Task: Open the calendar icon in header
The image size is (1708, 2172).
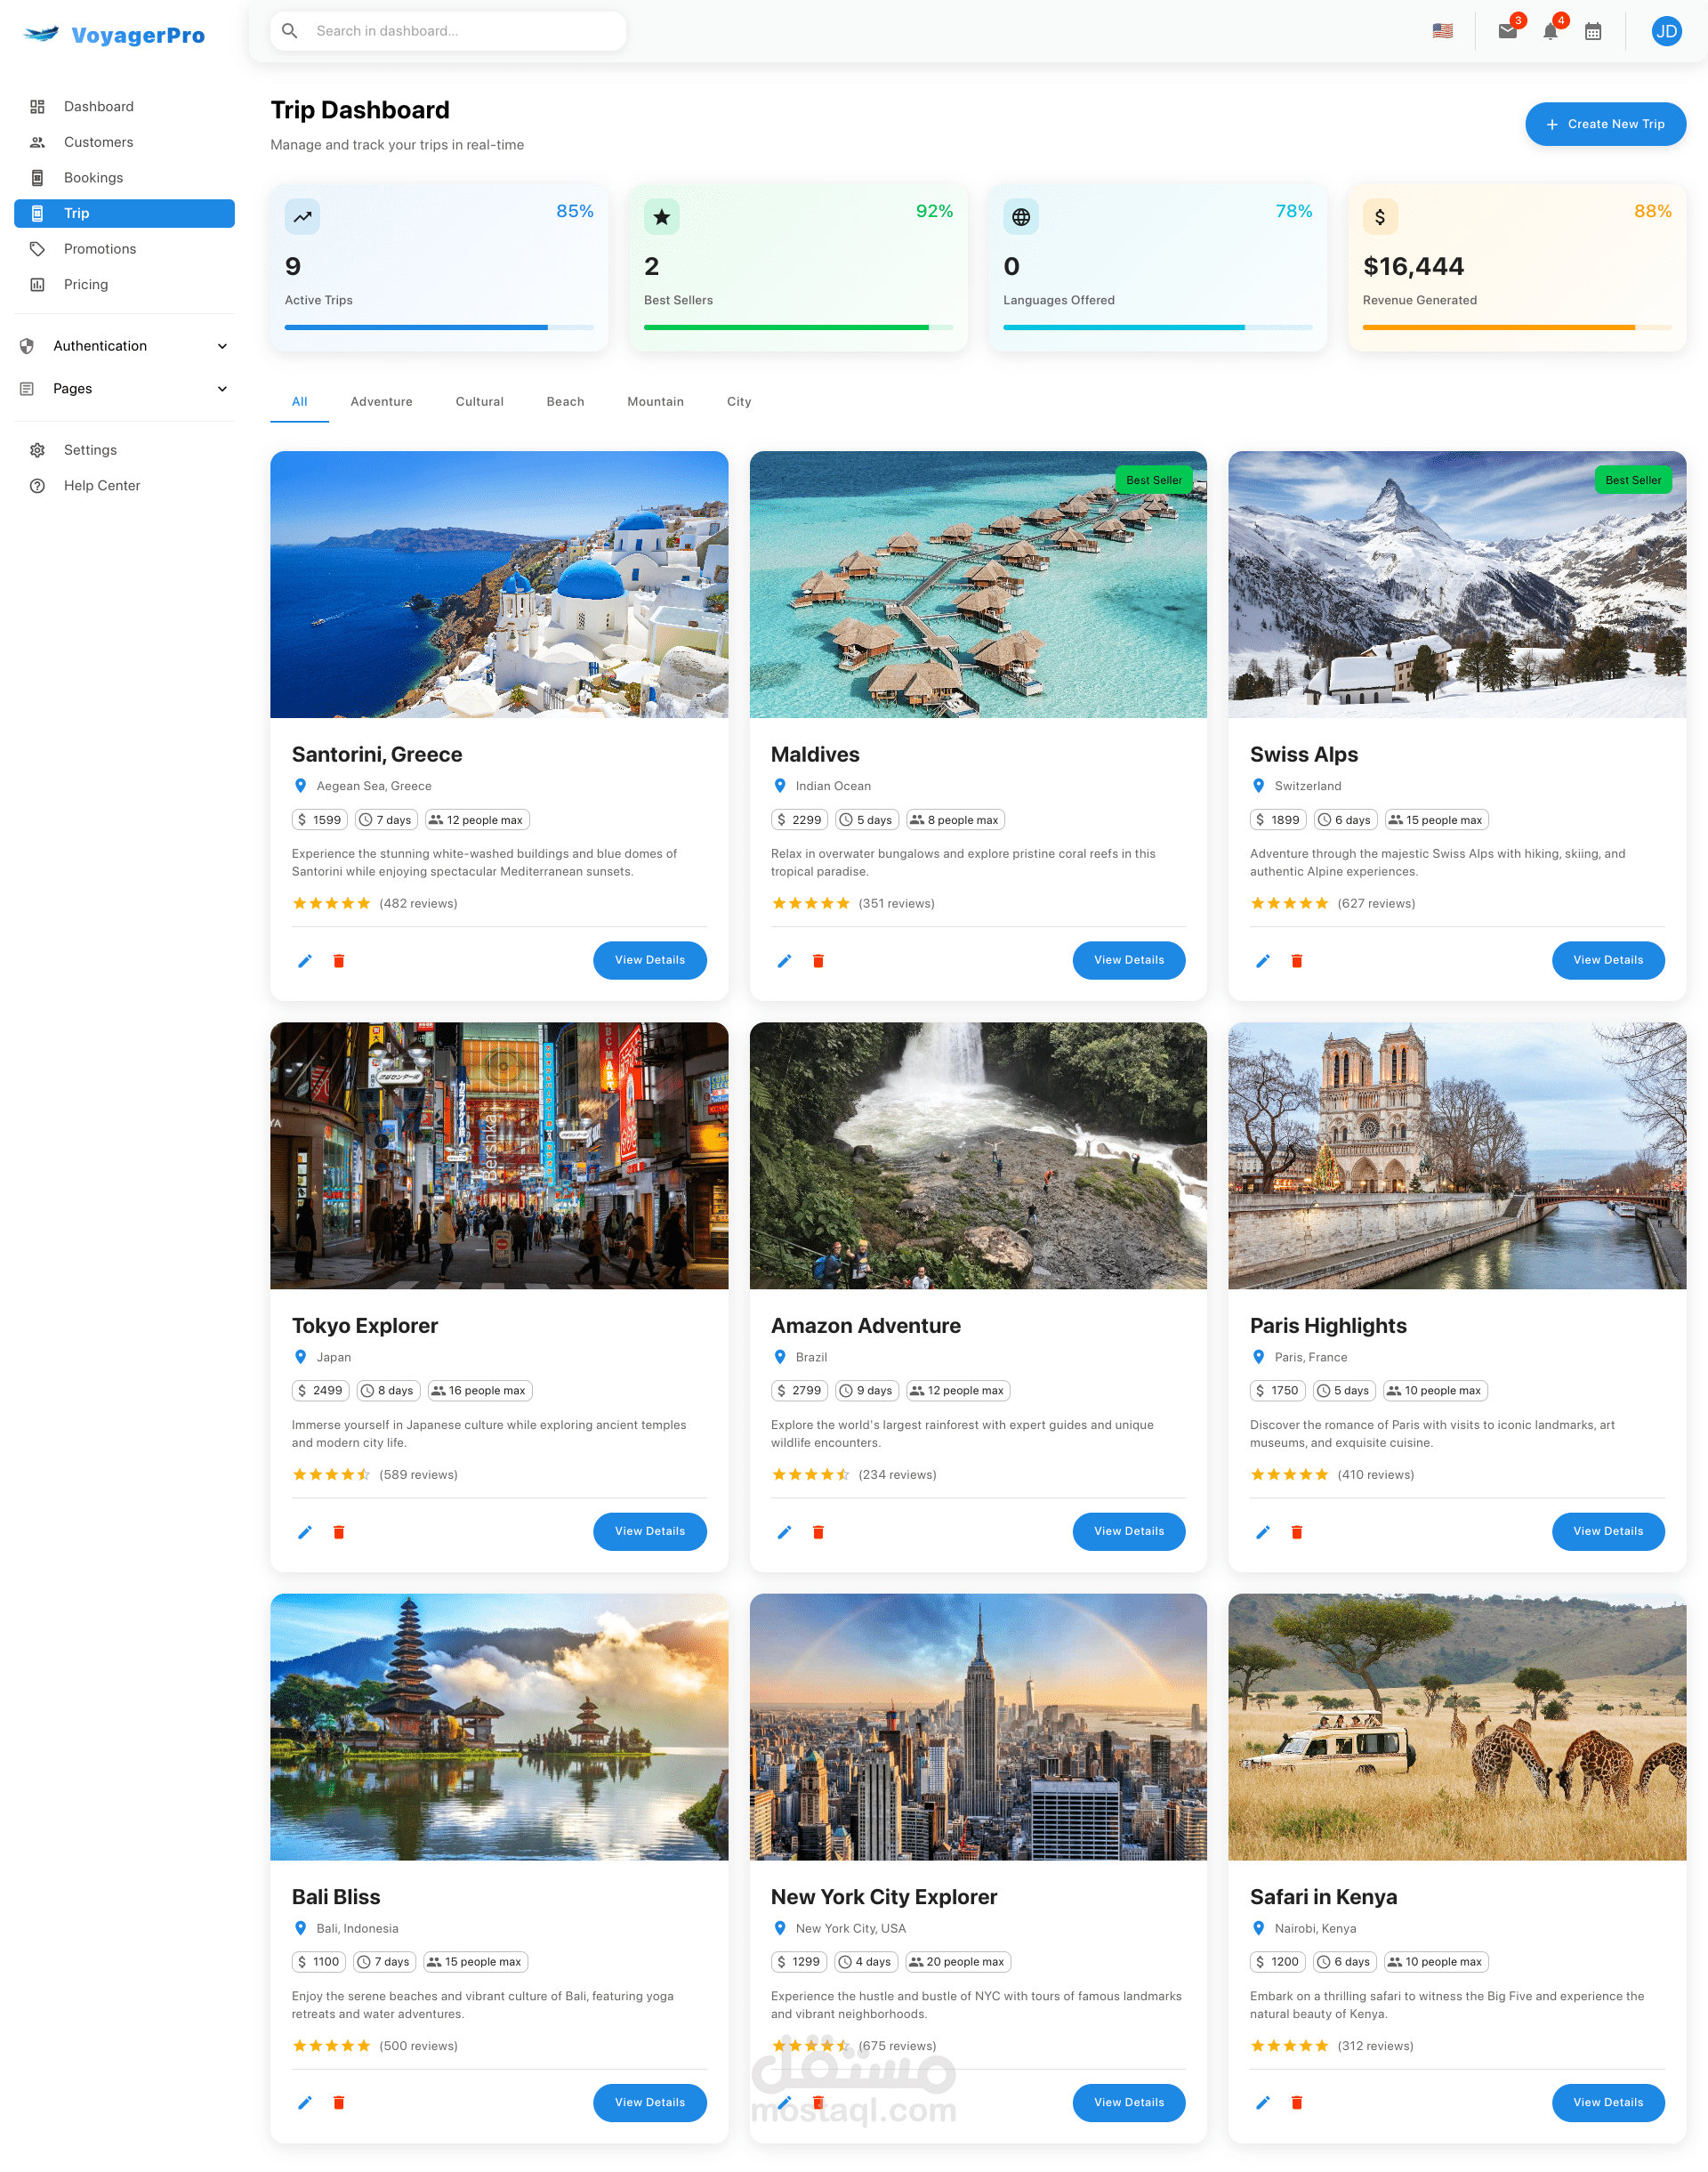Action: pos(1593,31)
